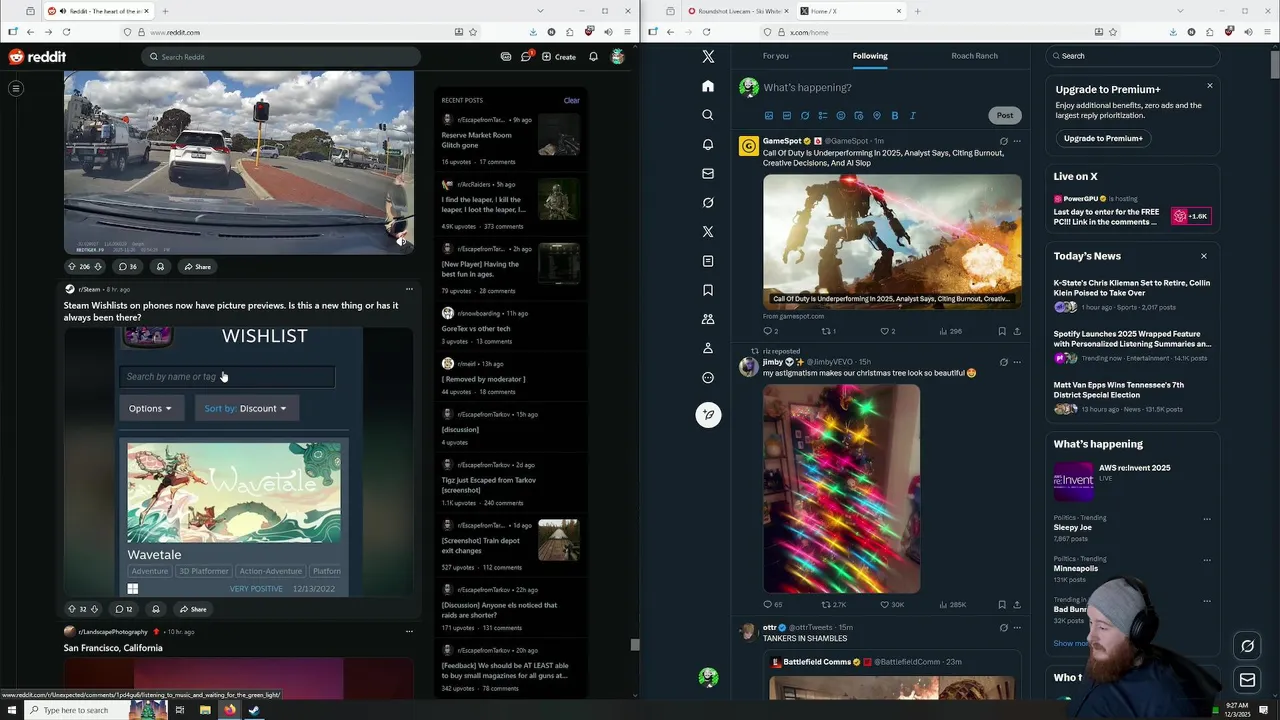This screenshot has height=720, width=1280.
Task: Open 'GoreTex vs other tech' recent post
Action: pyautogui.click(x=476, y=328)
